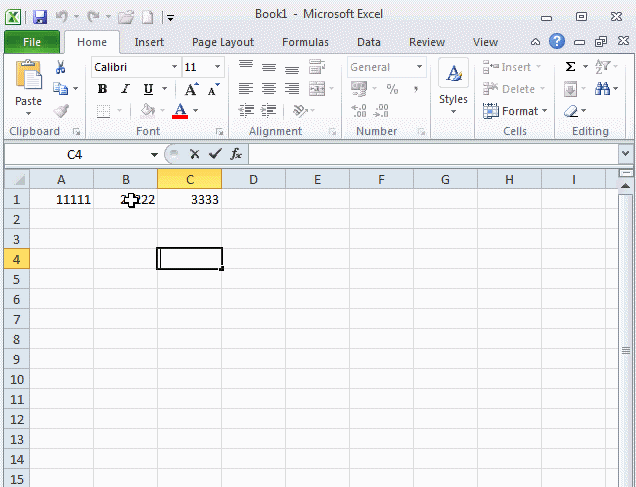Click the AutoSum sigma icon

pyautogui.click(x=570, y=67)
